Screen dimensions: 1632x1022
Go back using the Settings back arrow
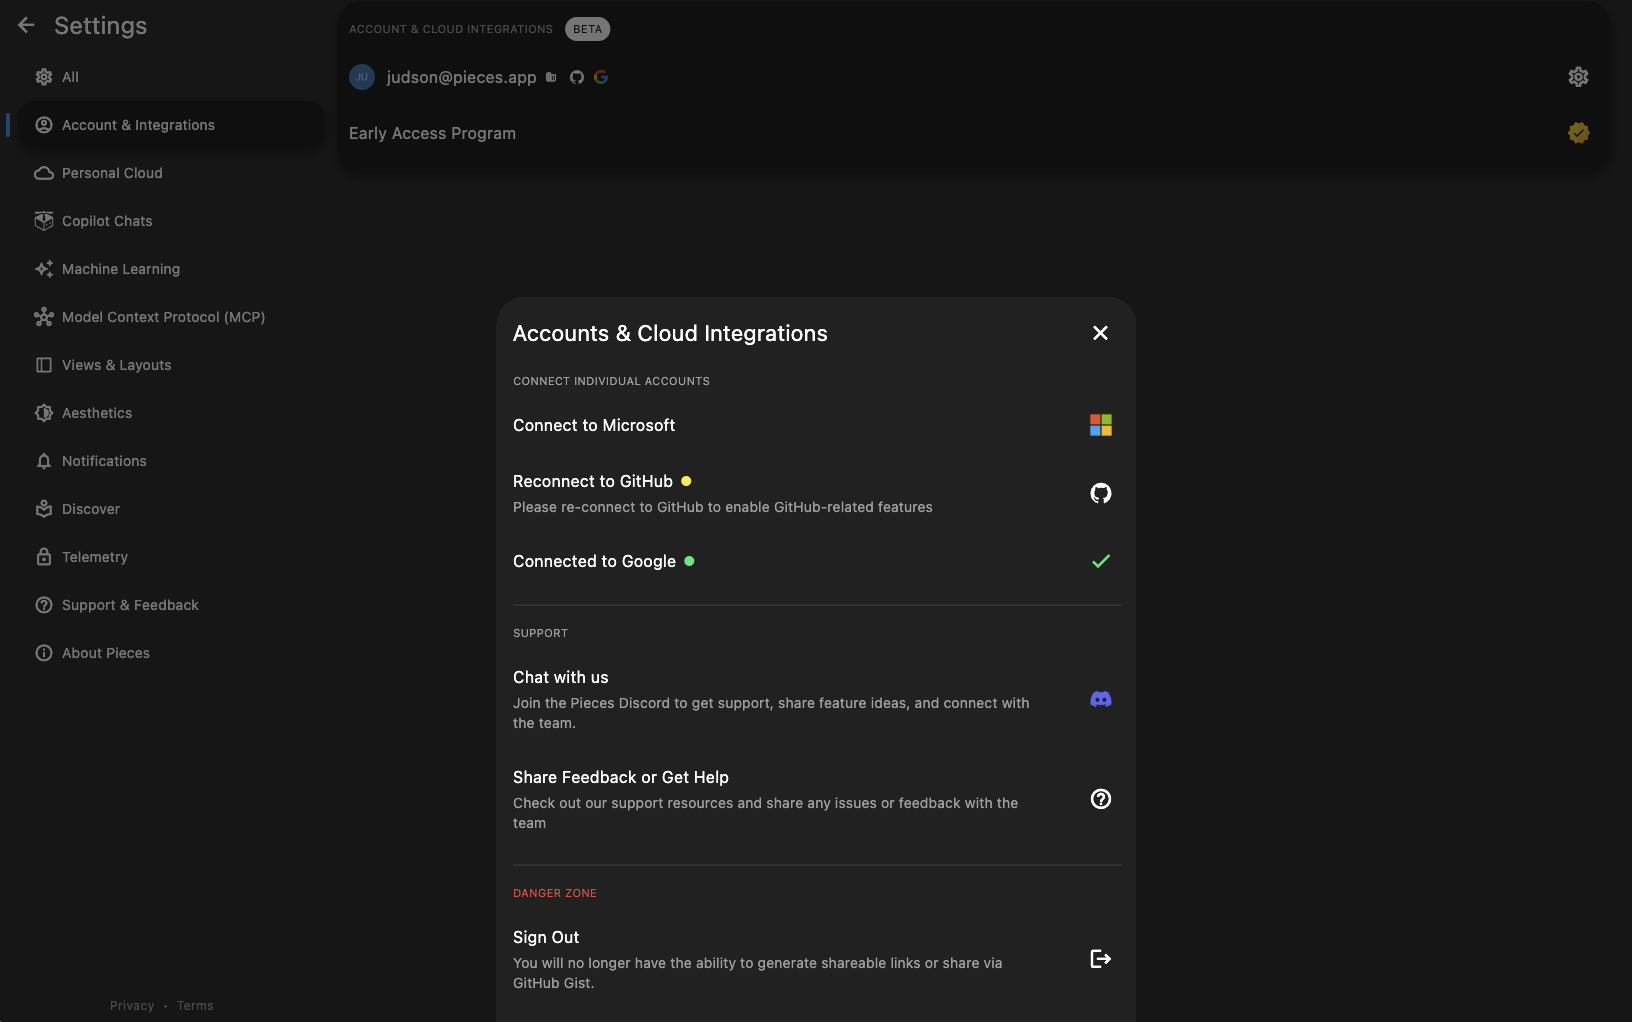pos(26,25)
